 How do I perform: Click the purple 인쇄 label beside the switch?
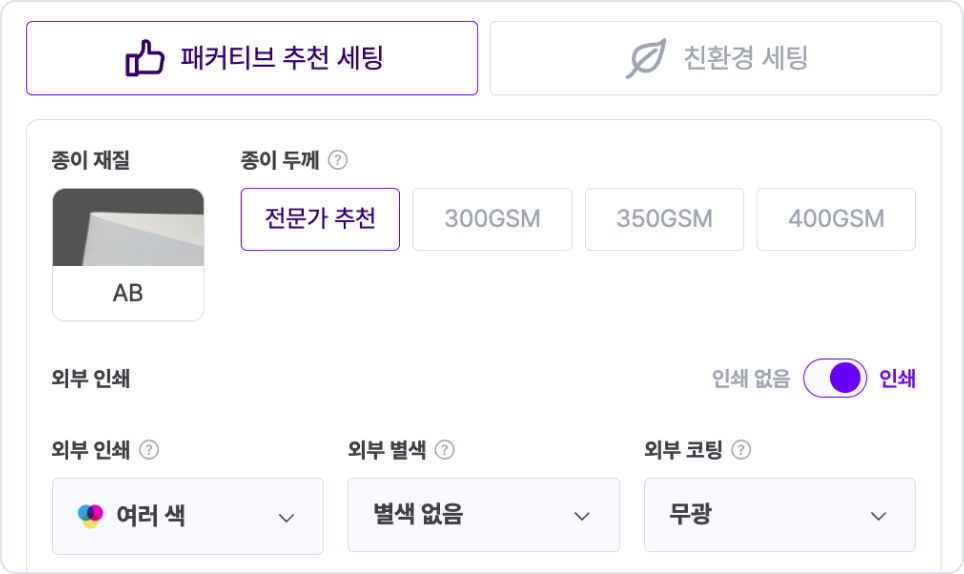897,379
